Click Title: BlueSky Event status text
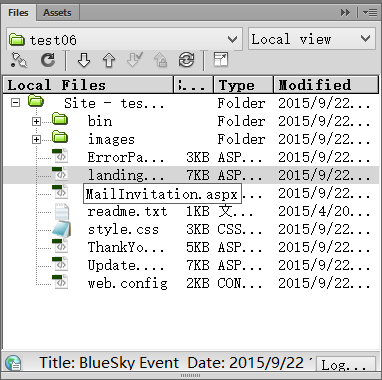382x380 pixels. click(109, 363)
